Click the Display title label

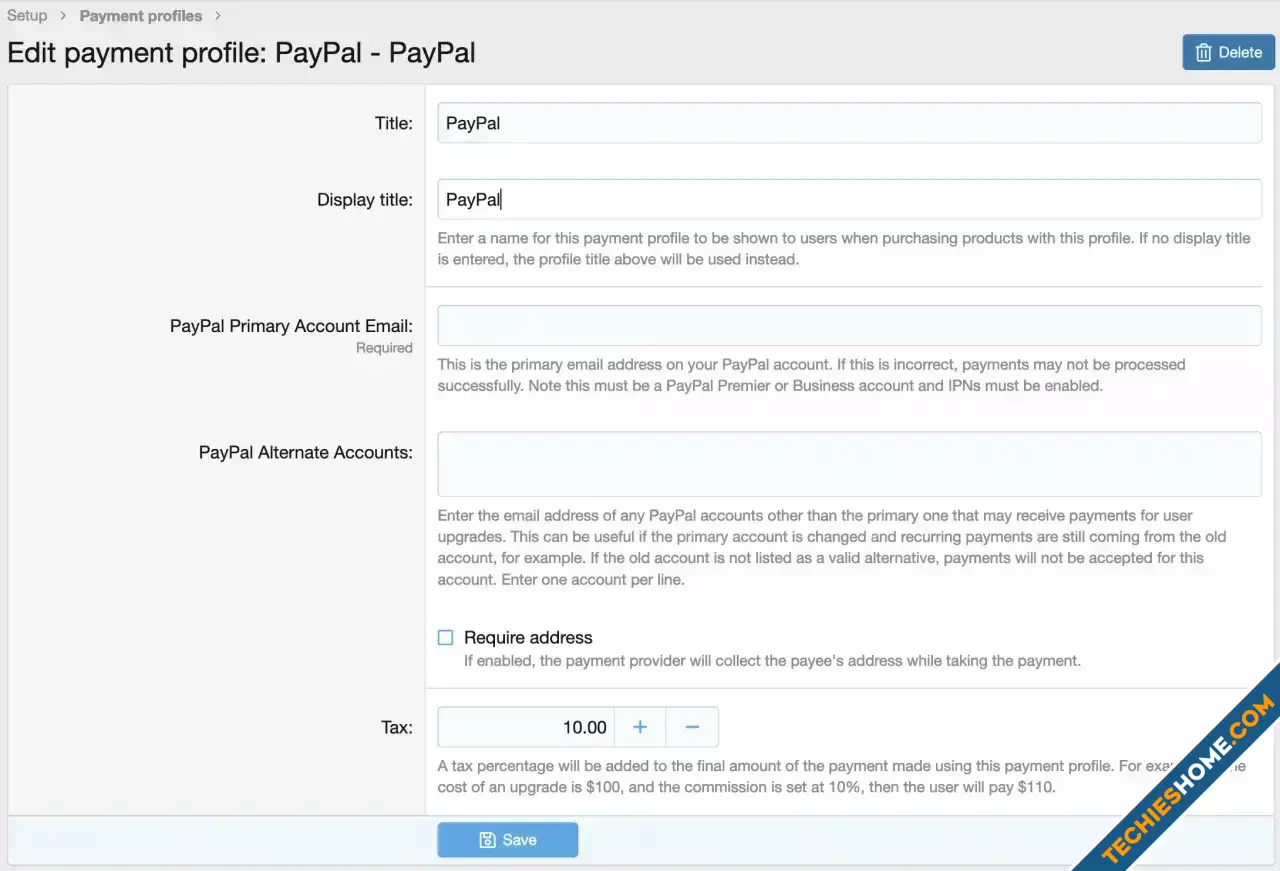point(365,199)
